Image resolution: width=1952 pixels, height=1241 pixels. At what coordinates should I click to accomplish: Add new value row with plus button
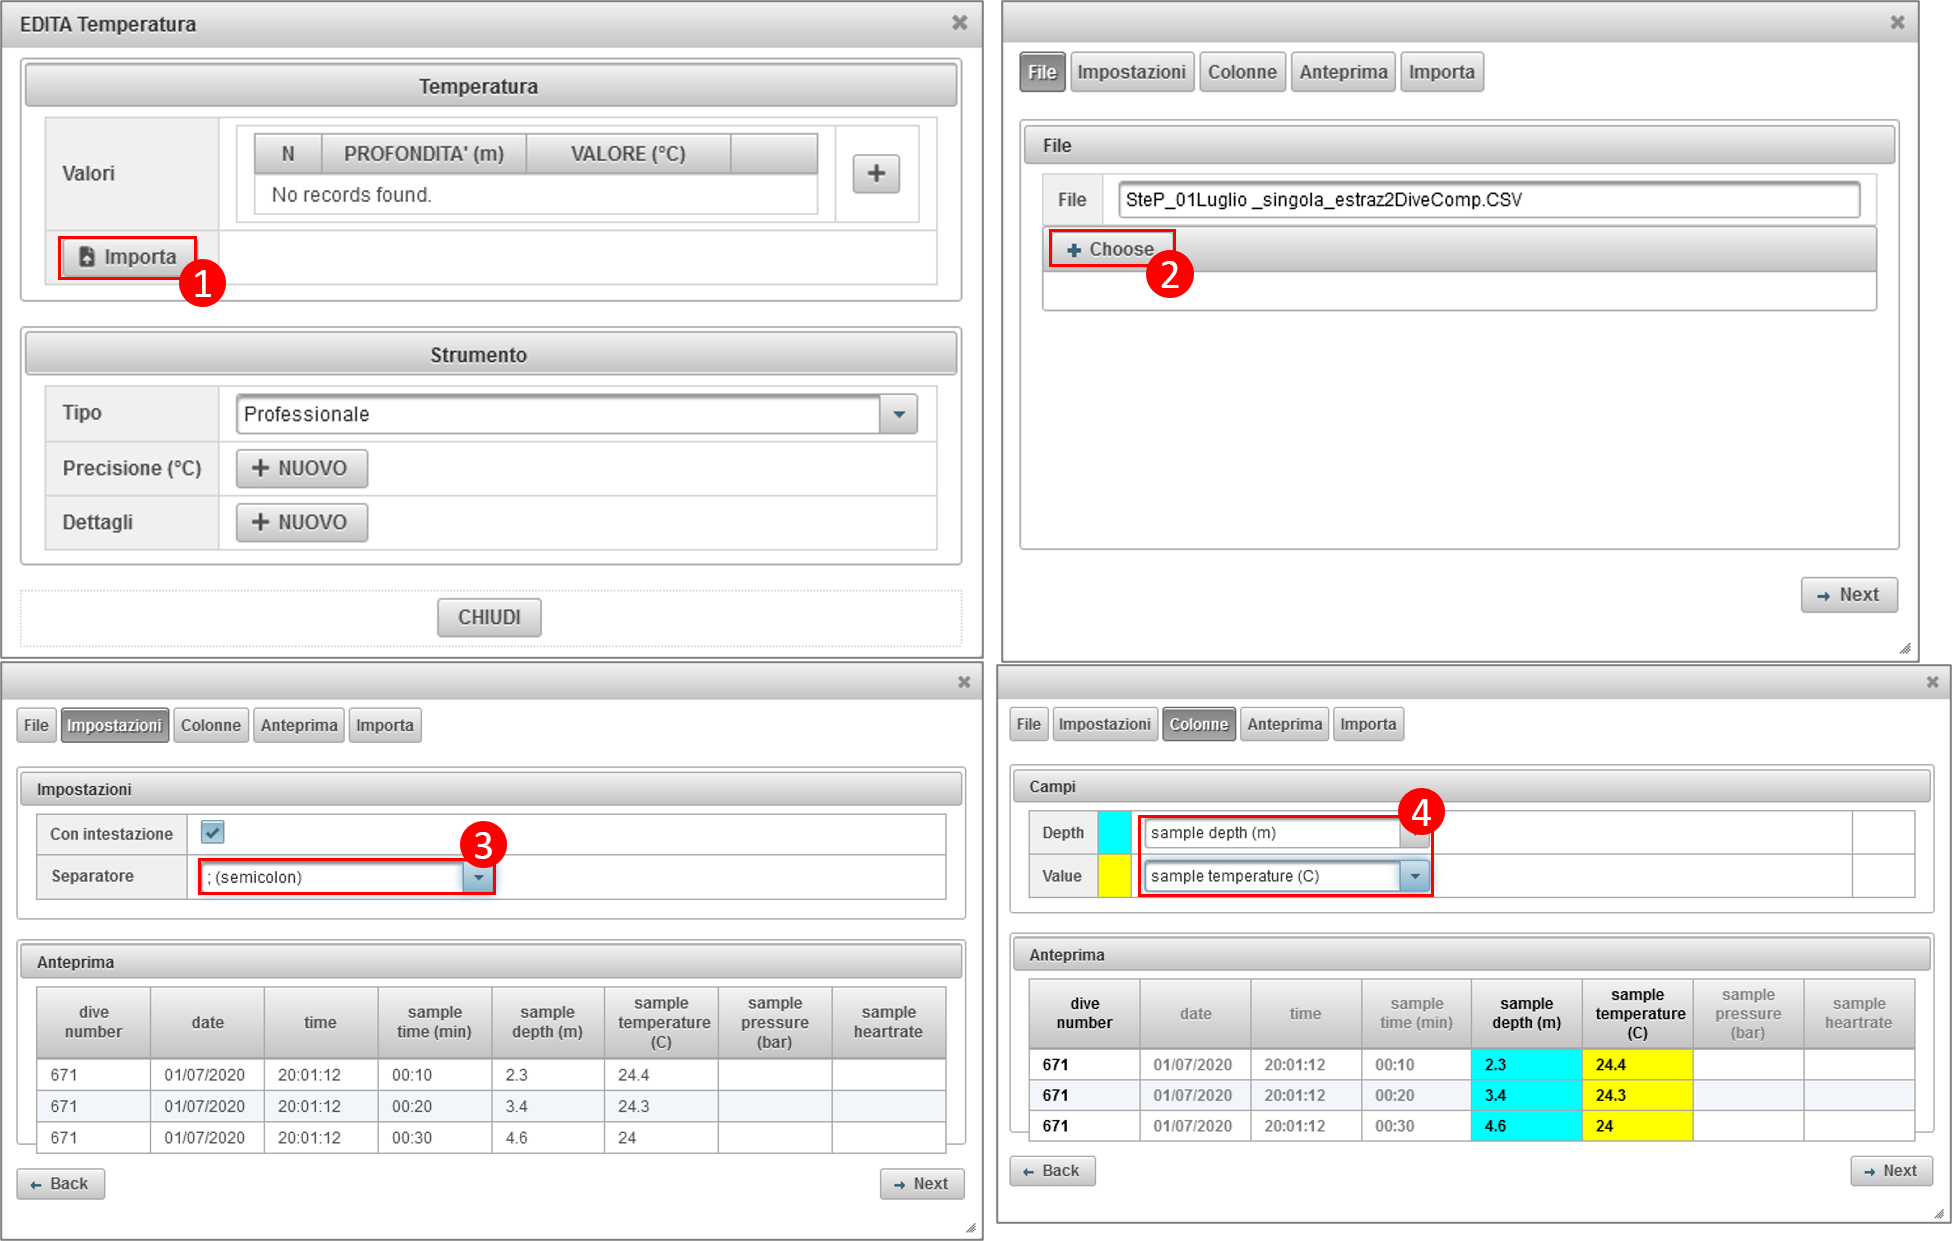876,173
